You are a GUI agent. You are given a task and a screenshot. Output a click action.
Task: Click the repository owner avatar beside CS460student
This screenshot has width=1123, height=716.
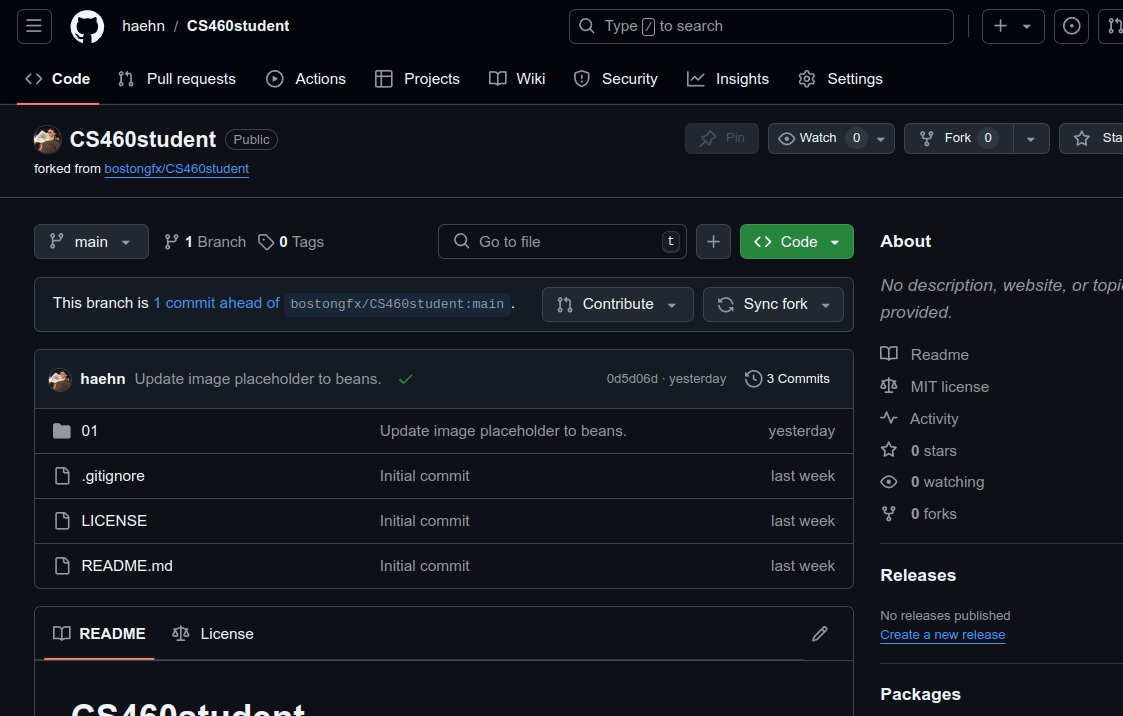[x=47, y=139]
